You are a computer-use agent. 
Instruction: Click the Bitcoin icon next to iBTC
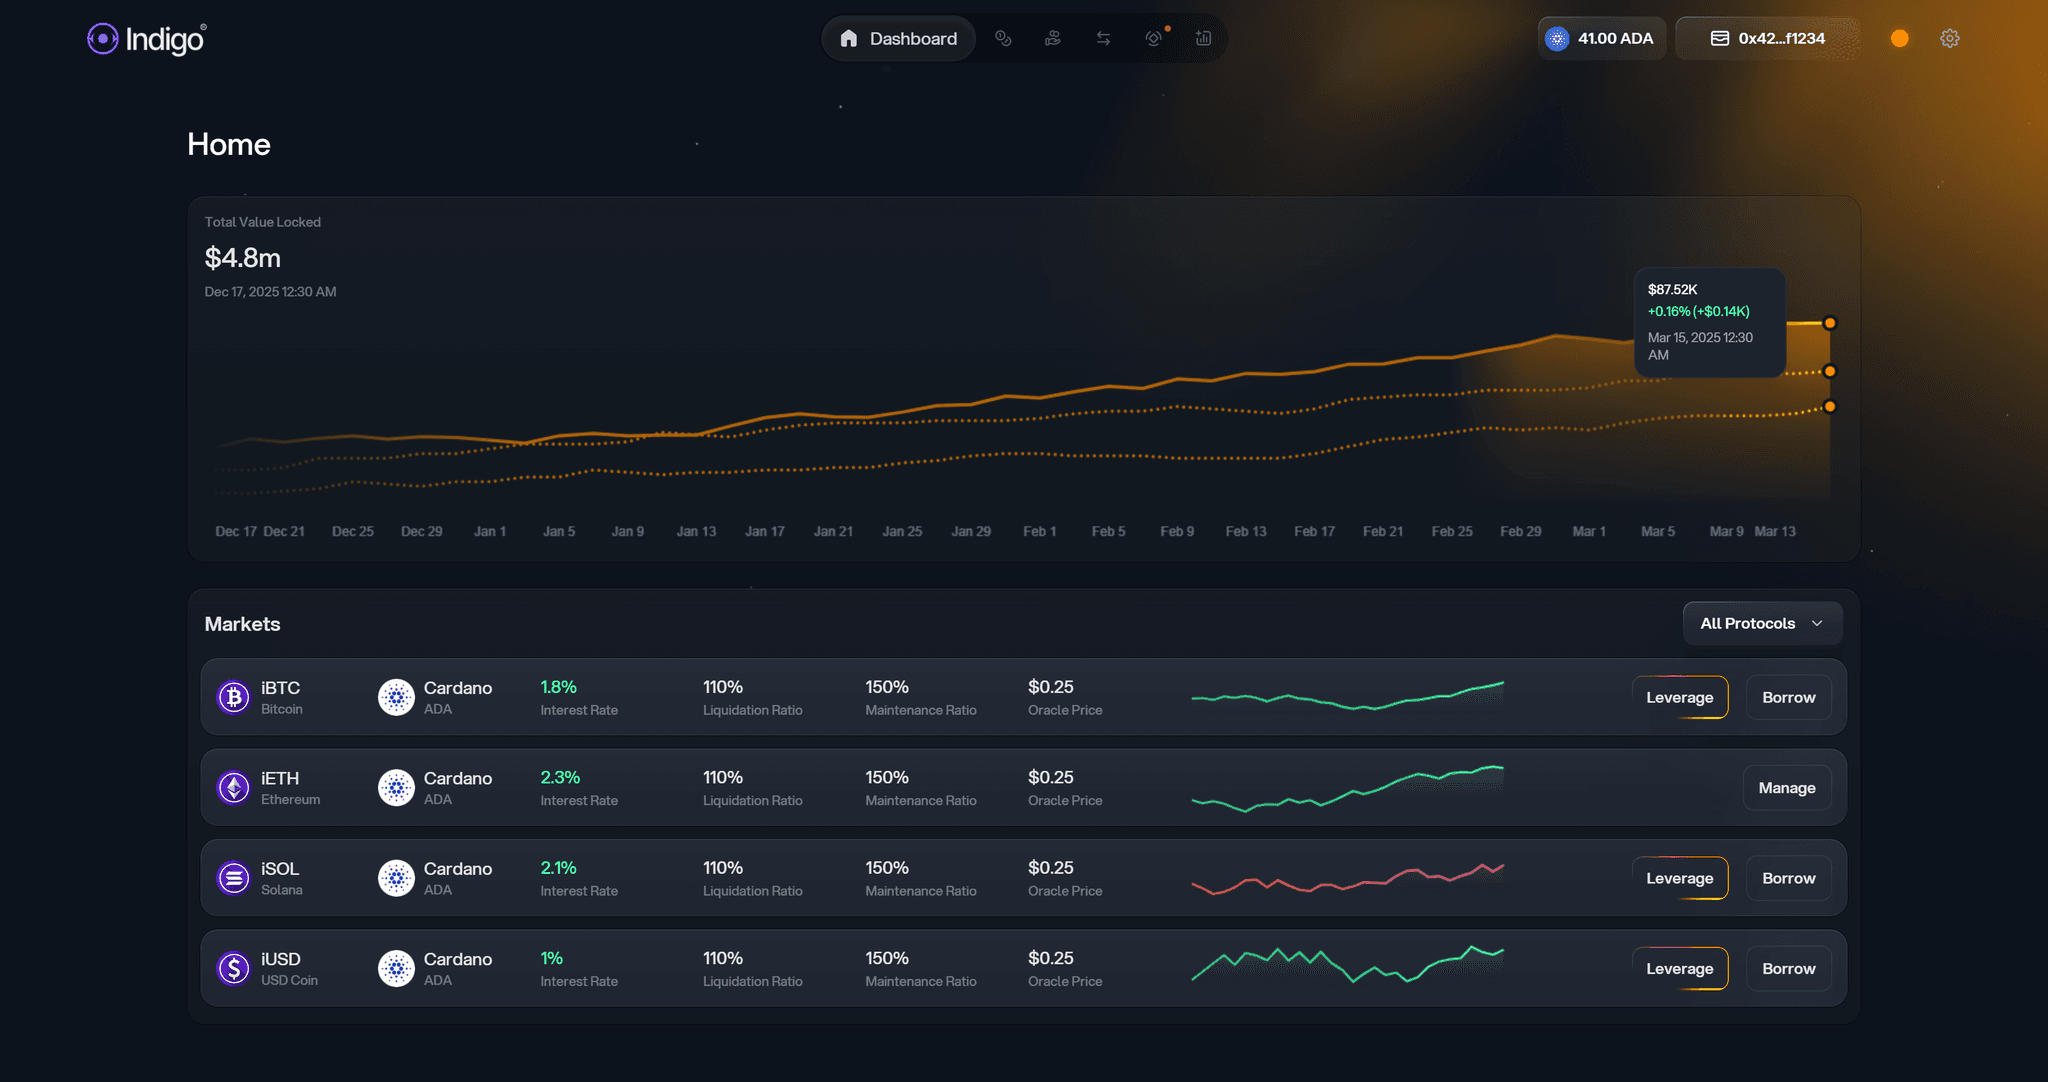point(233,697)
